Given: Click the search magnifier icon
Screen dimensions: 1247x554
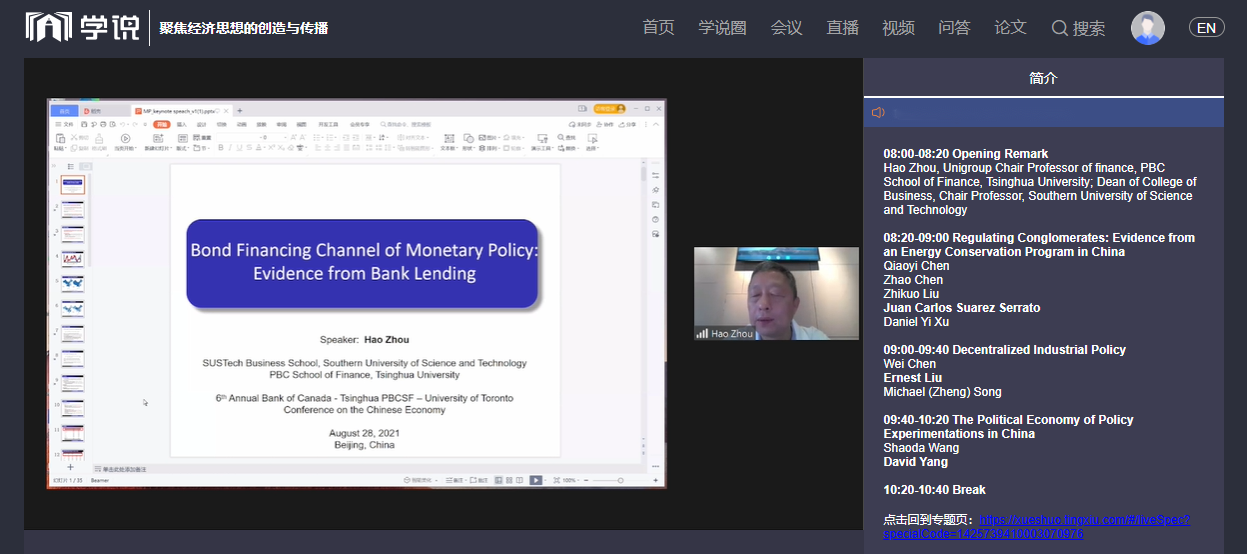Looking at the screenshot, I should point(1060,28).
